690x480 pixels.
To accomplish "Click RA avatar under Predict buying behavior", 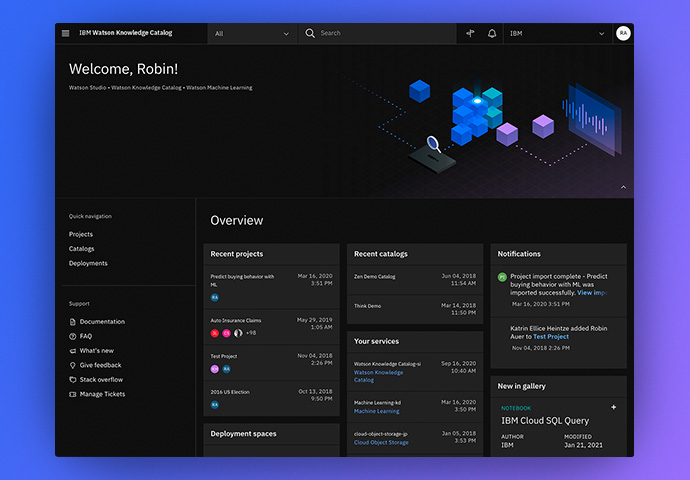I will coord(215,297).
